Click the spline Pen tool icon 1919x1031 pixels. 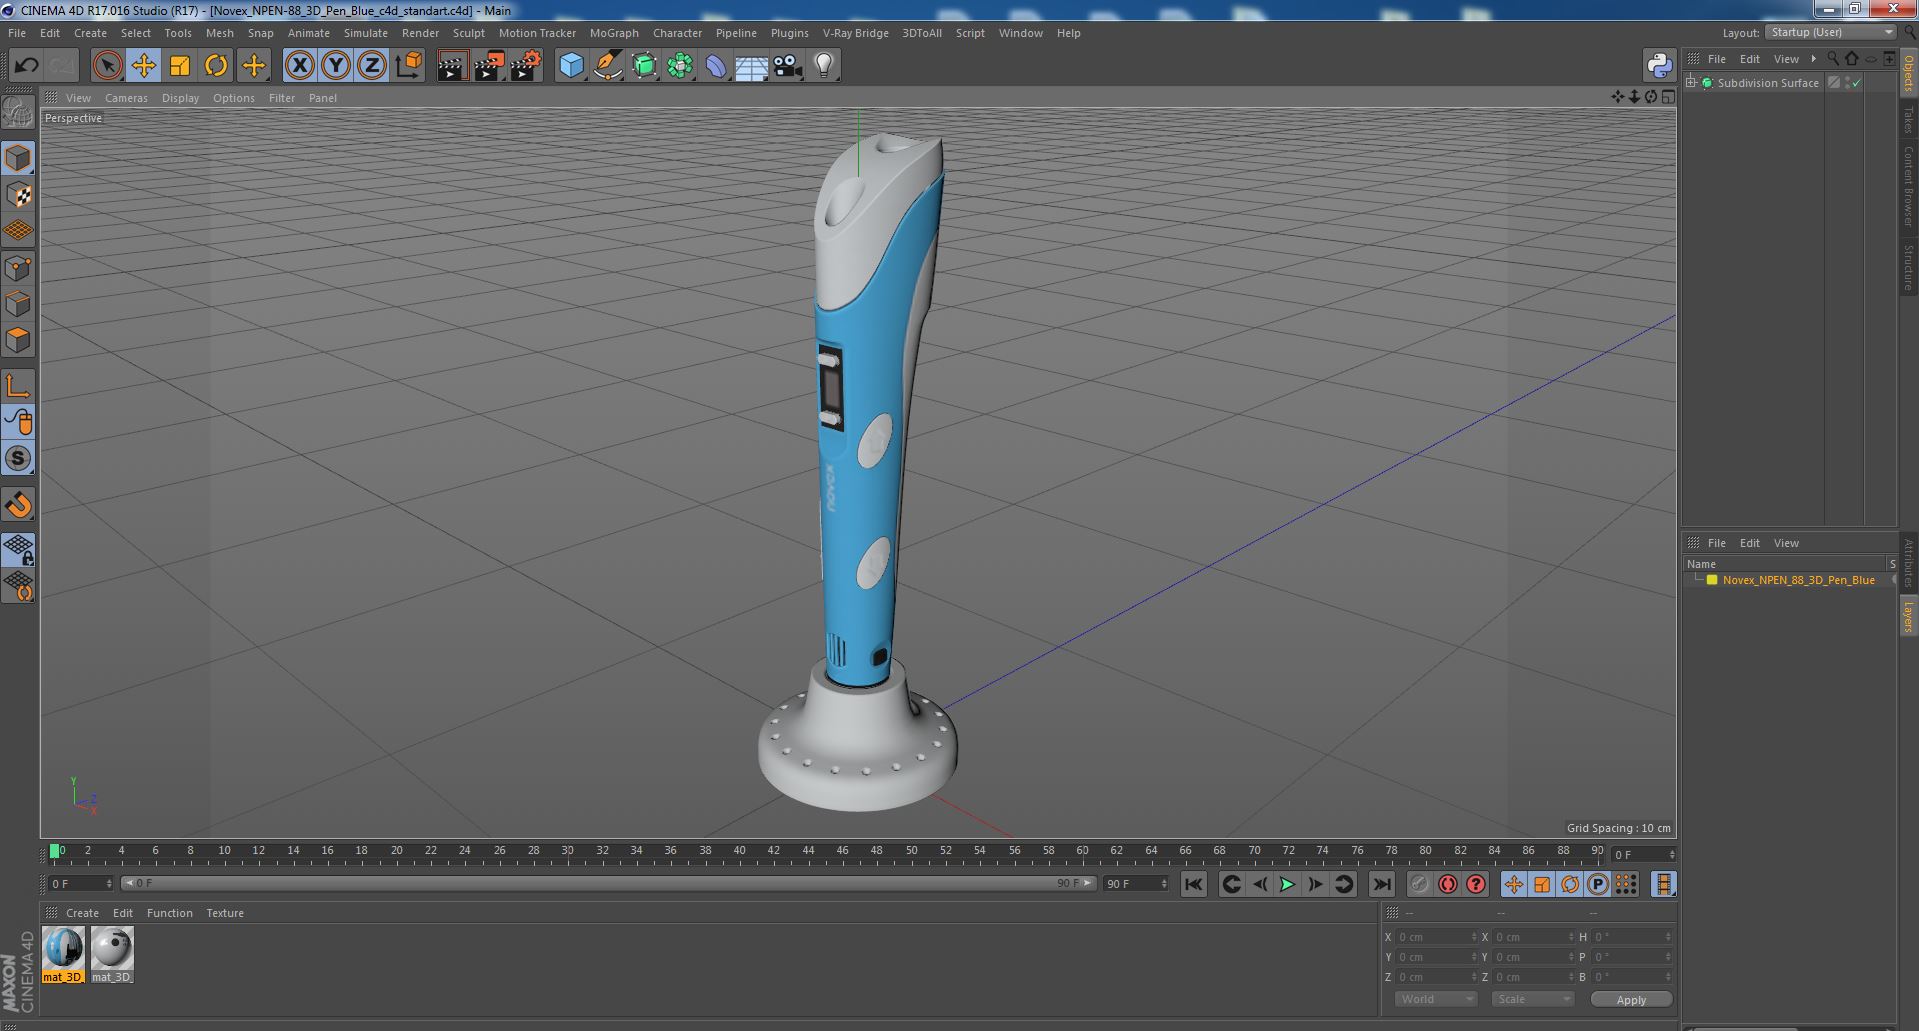point(607,66)
